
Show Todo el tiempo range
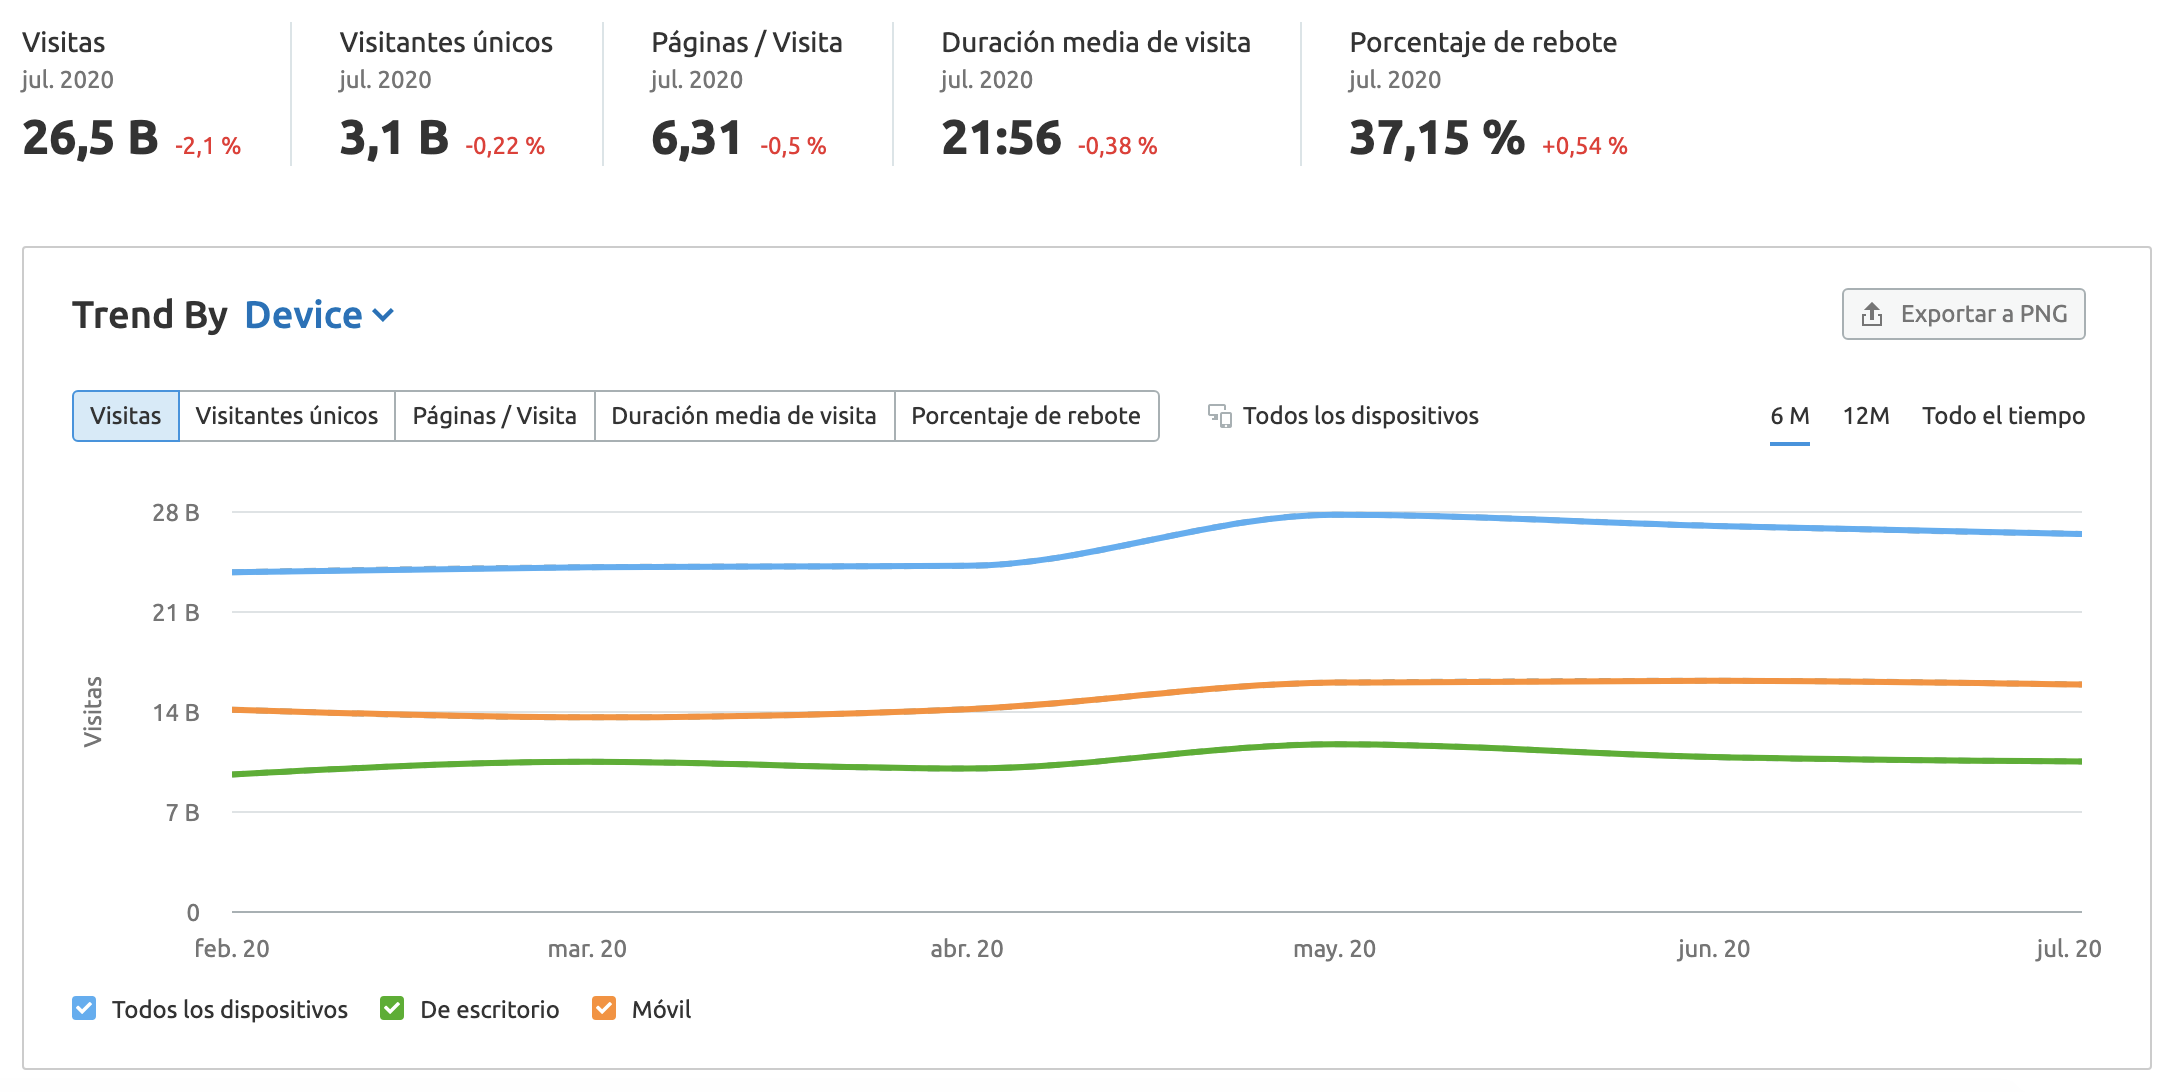click(x=2003, y=416)
